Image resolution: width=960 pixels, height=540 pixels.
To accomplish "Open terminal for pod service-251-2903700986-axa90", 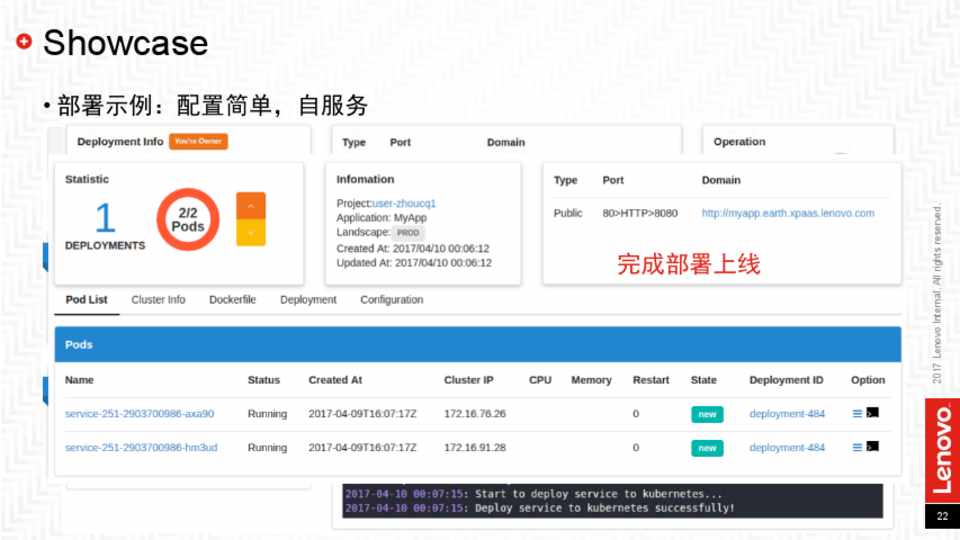I will coord(873,413).
